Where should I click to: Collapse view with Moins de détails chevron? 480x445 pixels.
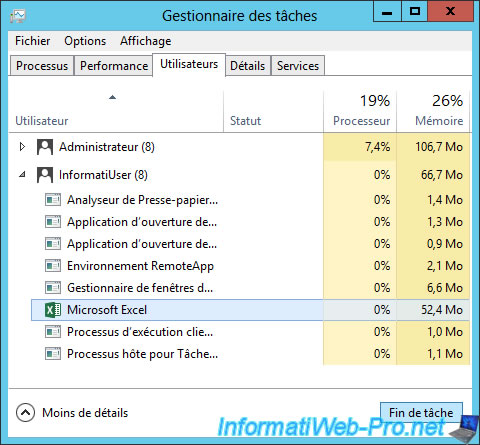(25, 413)
